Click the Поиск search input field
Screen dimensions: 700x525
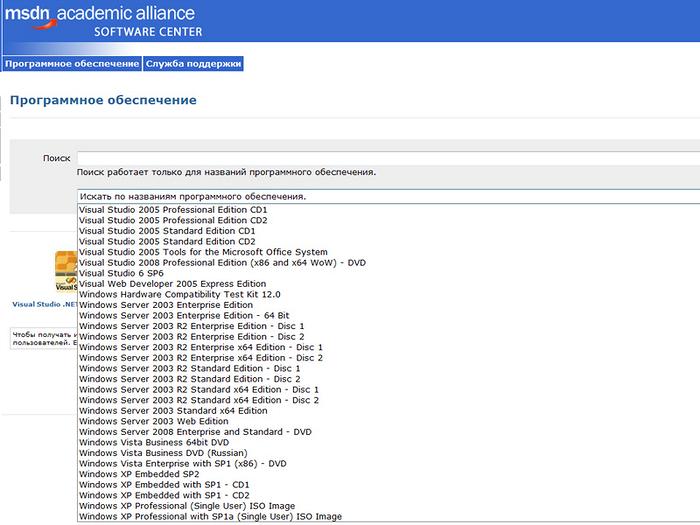(x=388, y=158)
